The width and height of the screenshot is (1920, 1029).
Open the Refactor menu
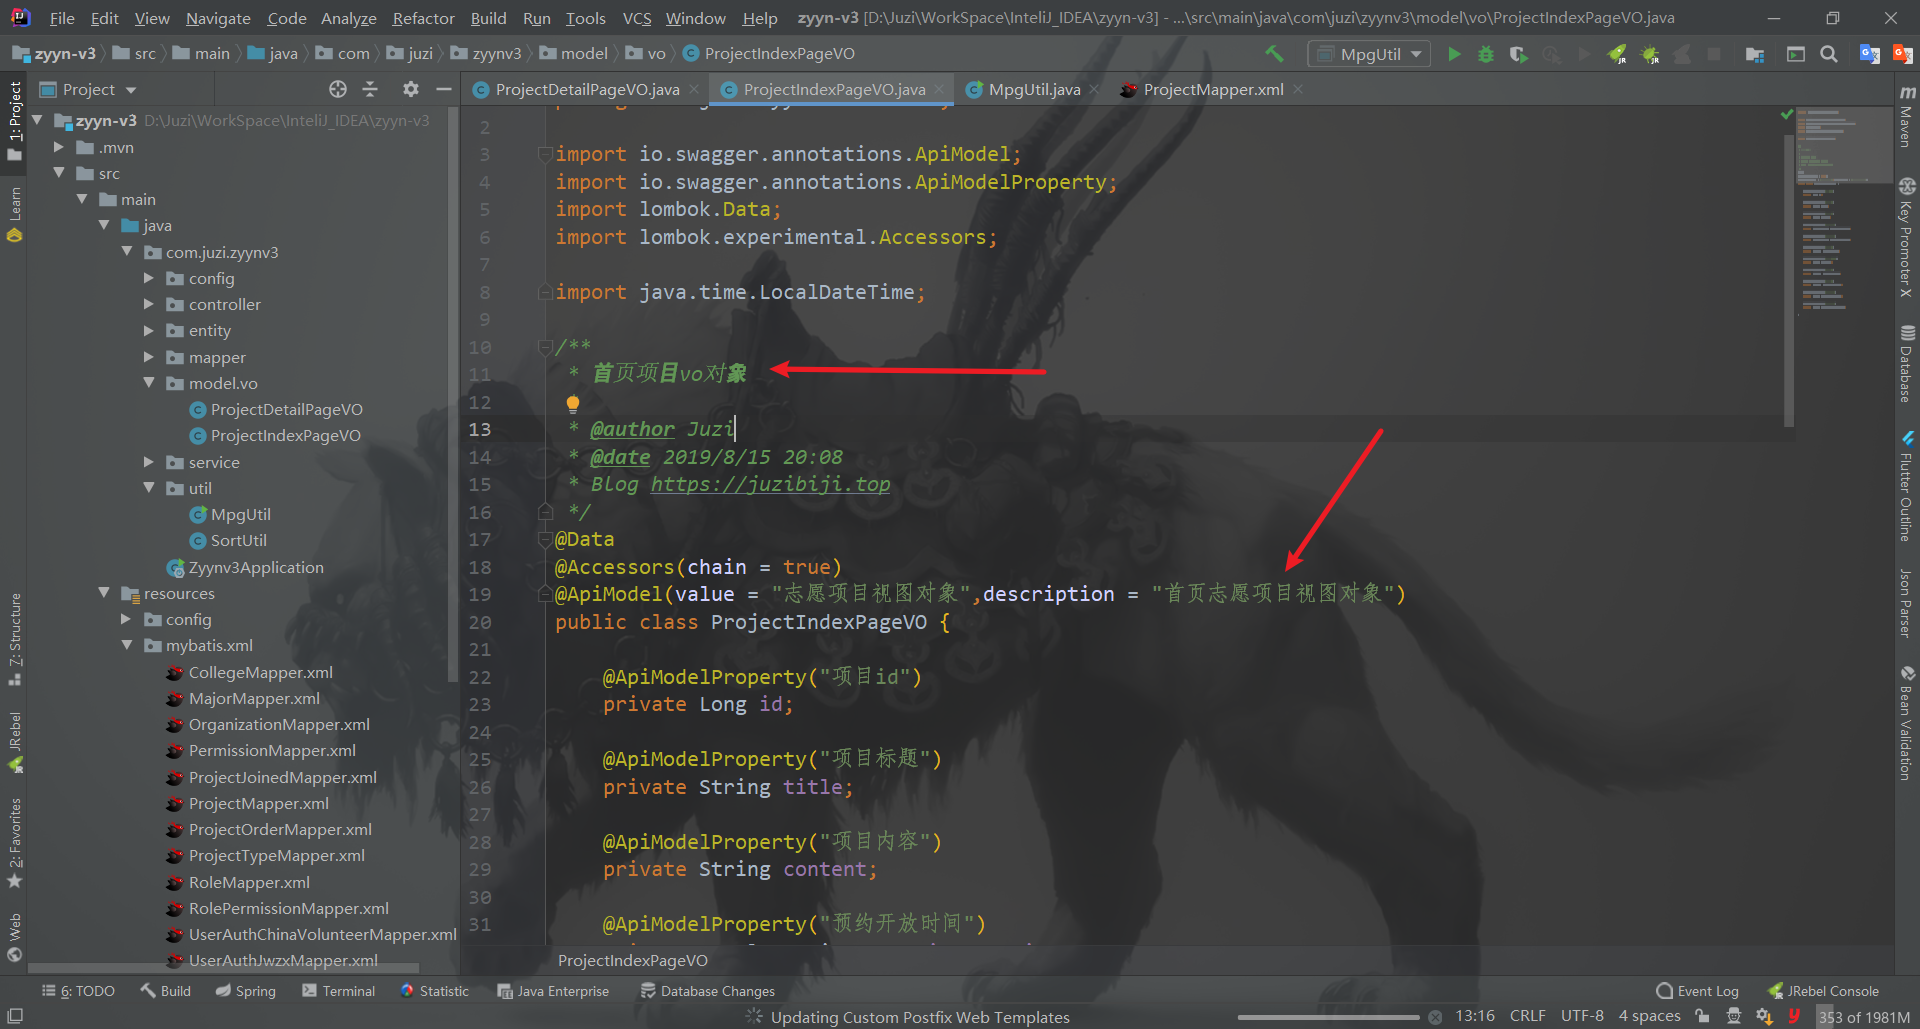point(423,18)
